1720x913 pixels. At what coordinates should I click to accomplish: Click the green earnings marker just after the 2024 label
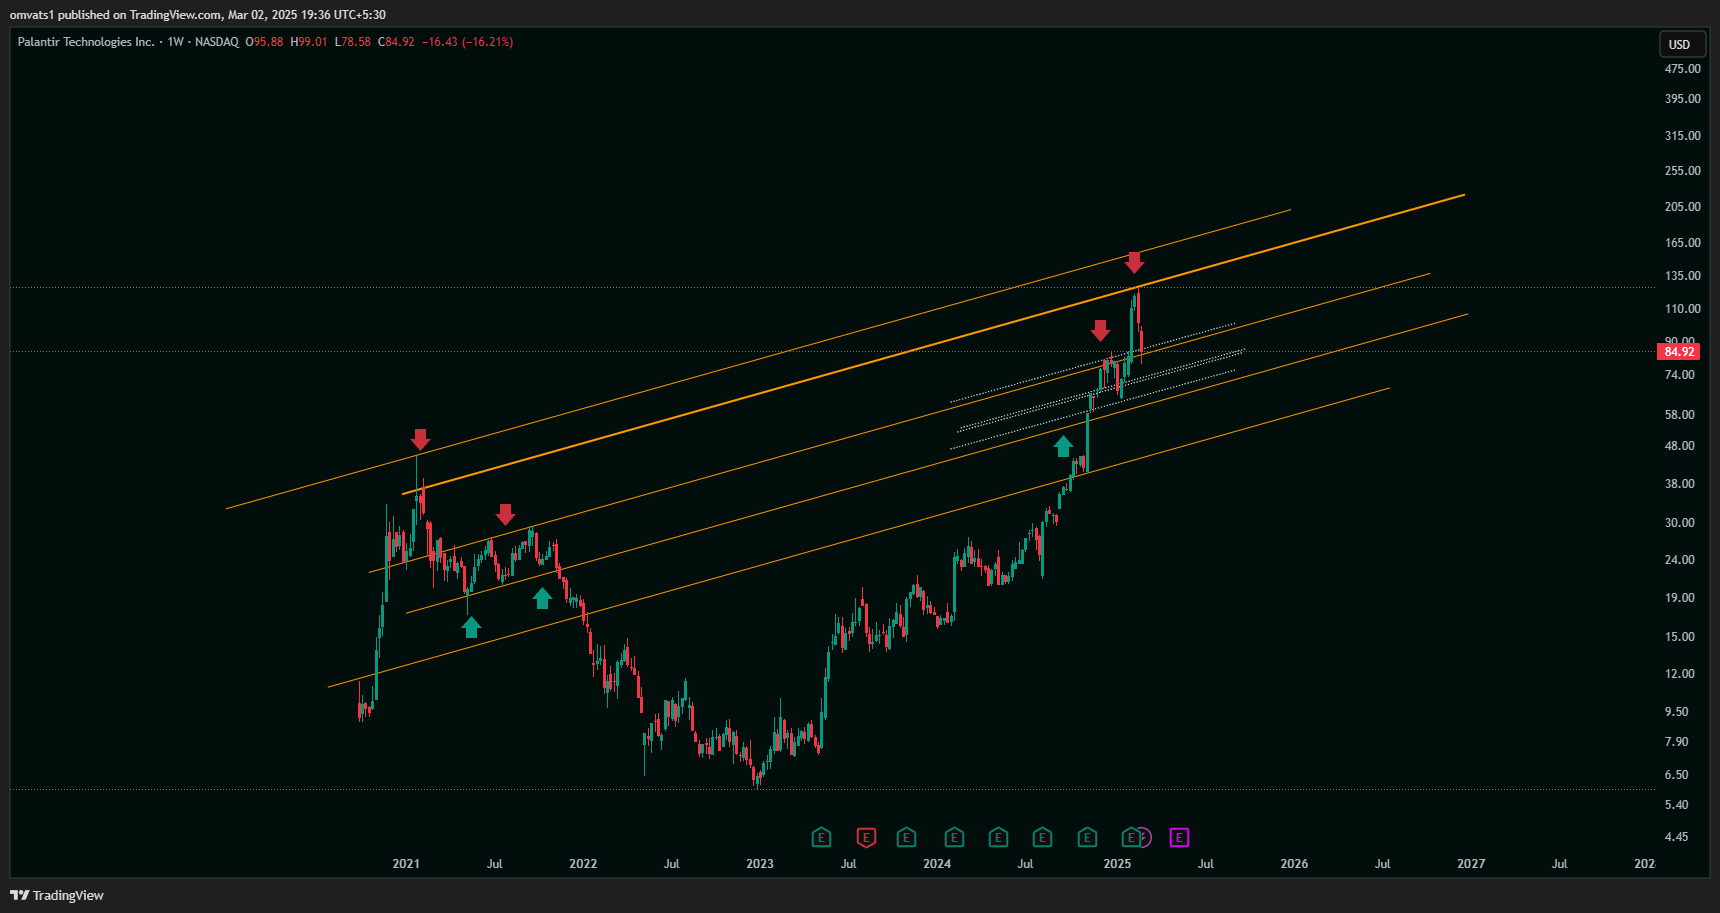pos(954,837)
